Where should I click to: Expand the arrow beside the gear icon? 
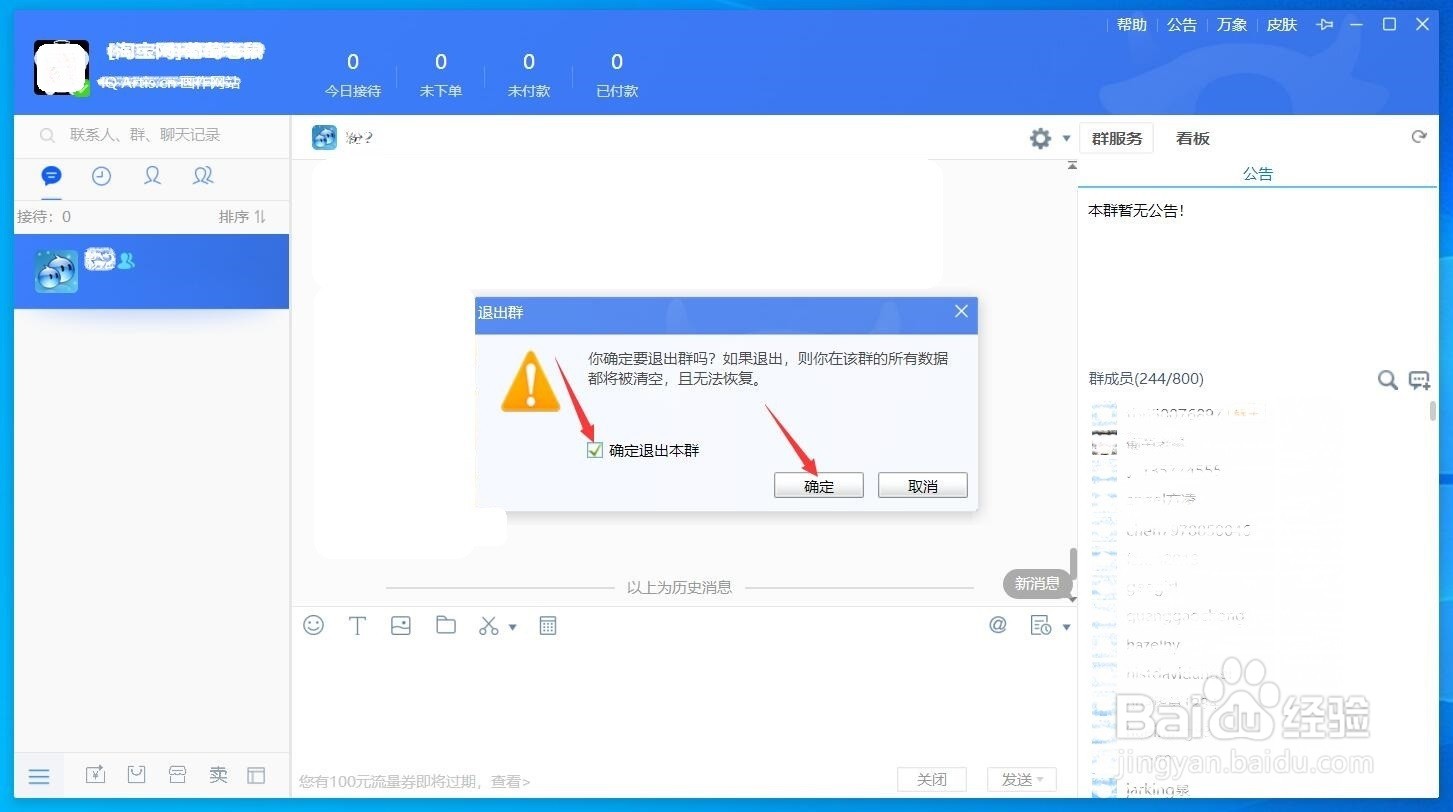click(x=1066, y=139)
